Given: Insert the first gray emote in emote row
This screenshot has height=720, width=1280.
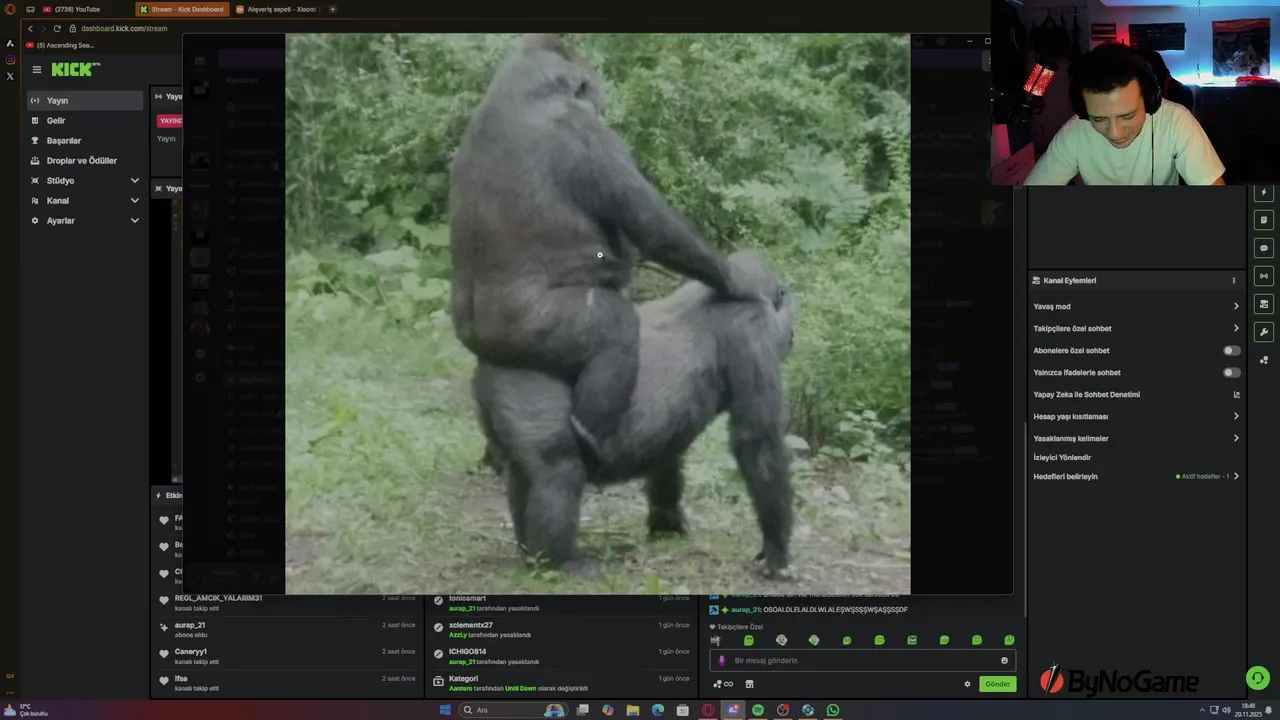Looking at the screenshot, I should (x=715, y=640).
